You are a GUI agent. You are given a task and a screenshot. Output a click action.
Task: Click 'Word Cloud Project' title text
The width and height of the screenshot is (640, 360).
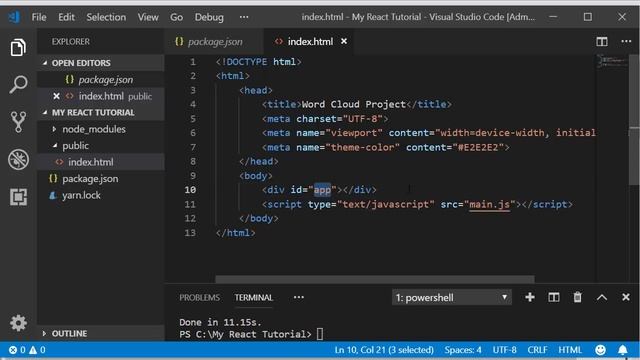click(353, 104)
